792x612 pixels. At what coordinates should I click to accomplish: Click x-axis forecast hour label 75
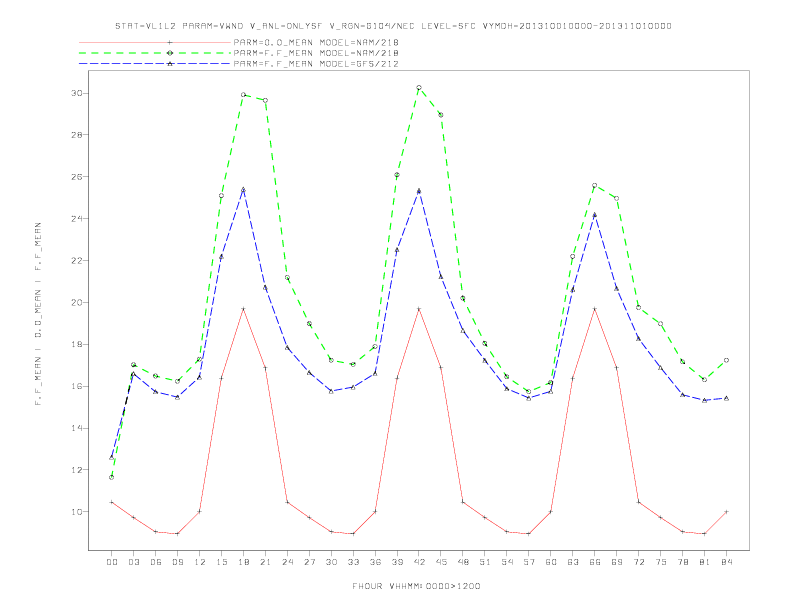click(661, 562)
